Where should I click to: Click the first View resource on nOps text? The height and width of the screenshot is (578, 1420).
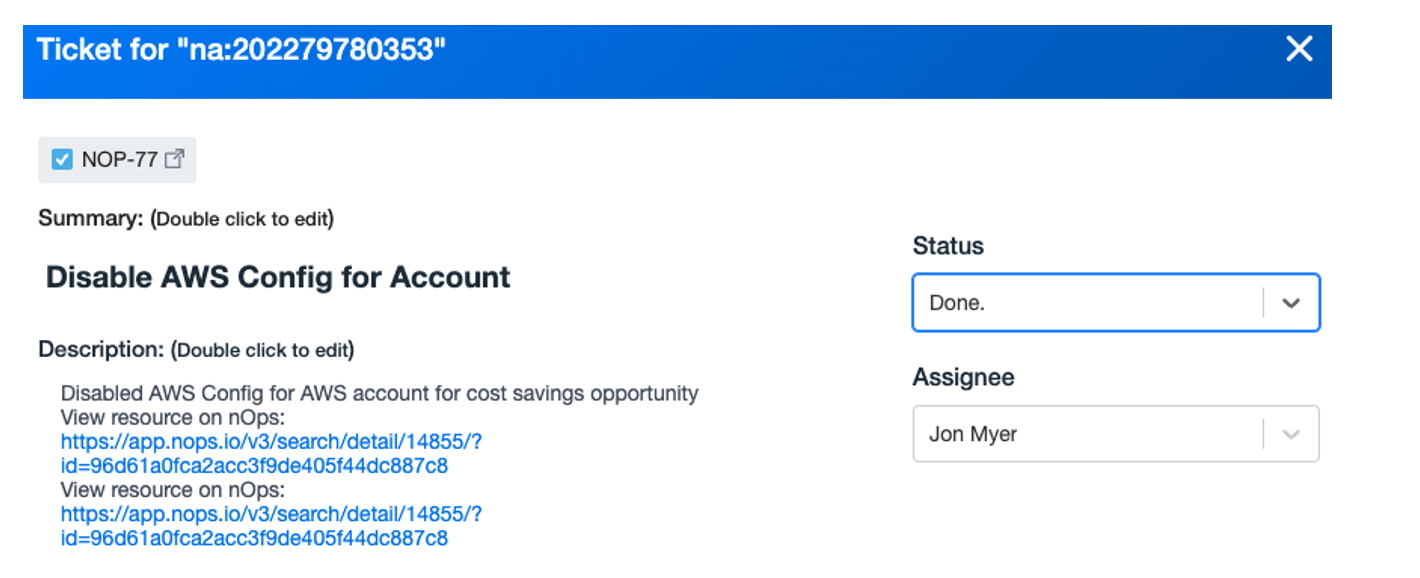[x=173, y=417]
